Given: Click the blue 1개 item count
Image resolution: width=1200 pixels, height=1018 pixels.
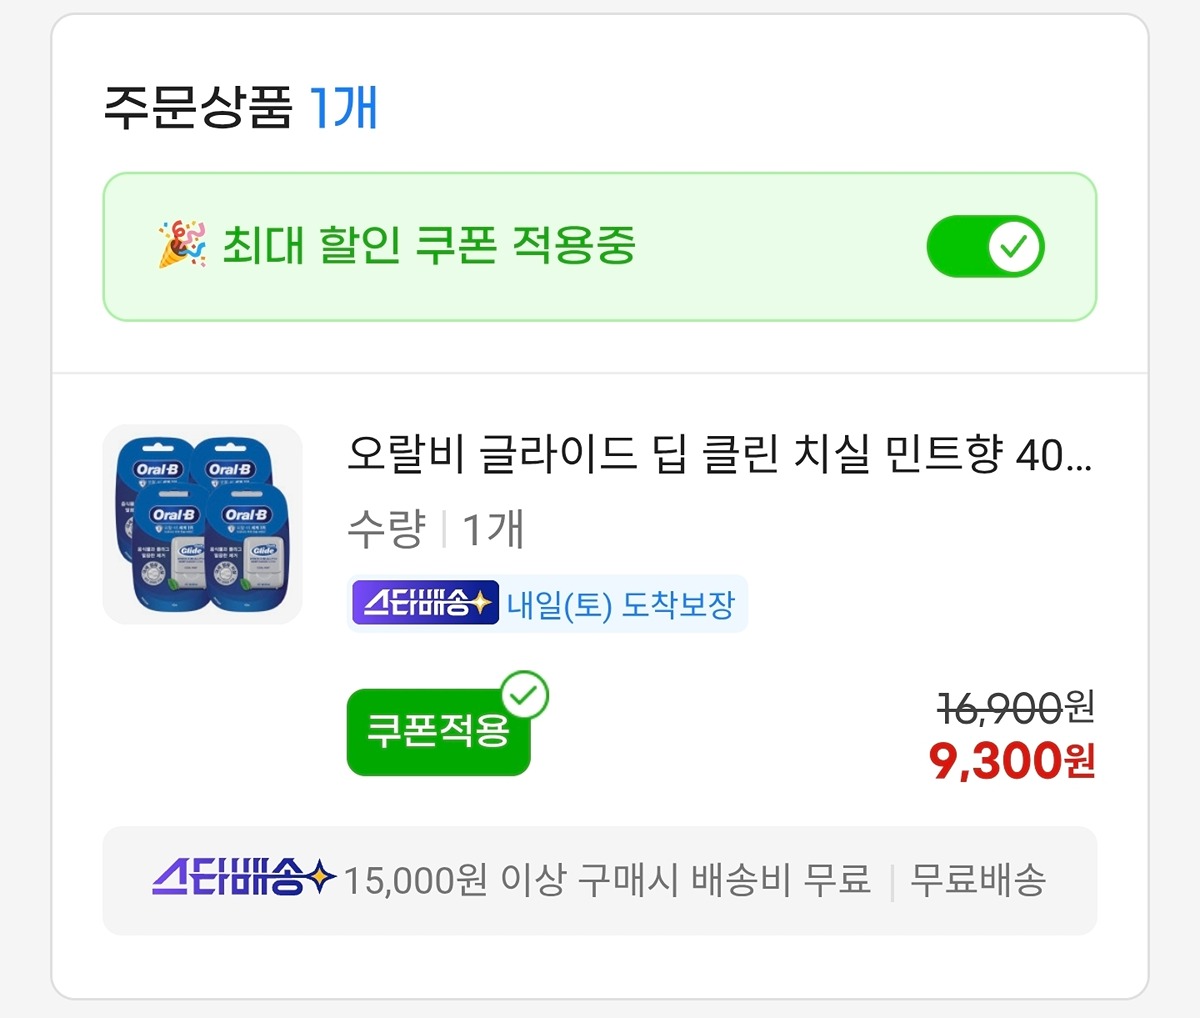Looking at the screenshot, I should click(x=343, y=108).
